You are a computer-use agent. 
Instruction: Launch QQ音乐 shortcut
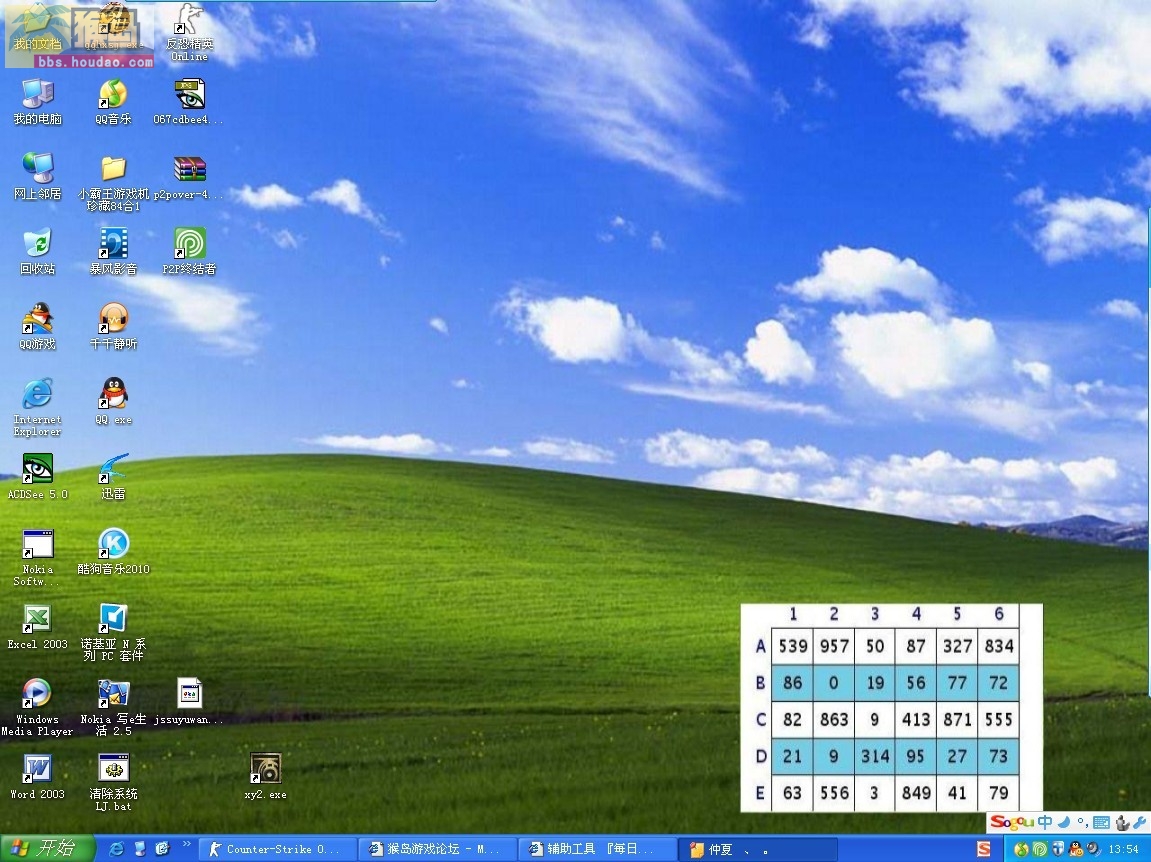click(113, 102)
